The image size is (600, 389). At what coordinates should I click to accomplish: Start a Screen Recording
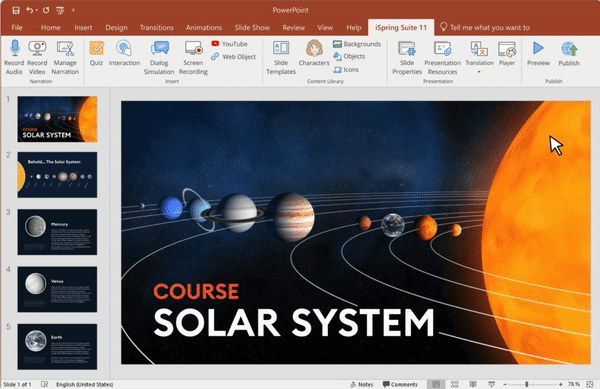point(193,57)
